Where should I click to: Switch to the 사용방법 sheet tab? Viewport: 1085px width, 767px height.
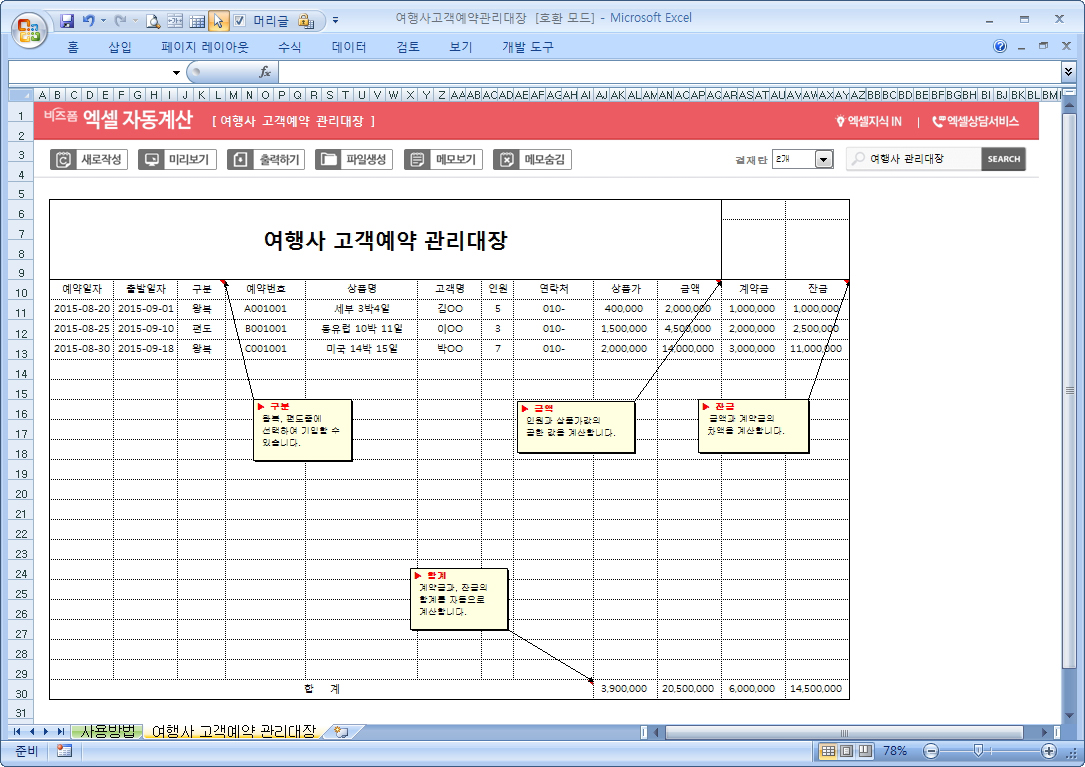coord(108,731)
